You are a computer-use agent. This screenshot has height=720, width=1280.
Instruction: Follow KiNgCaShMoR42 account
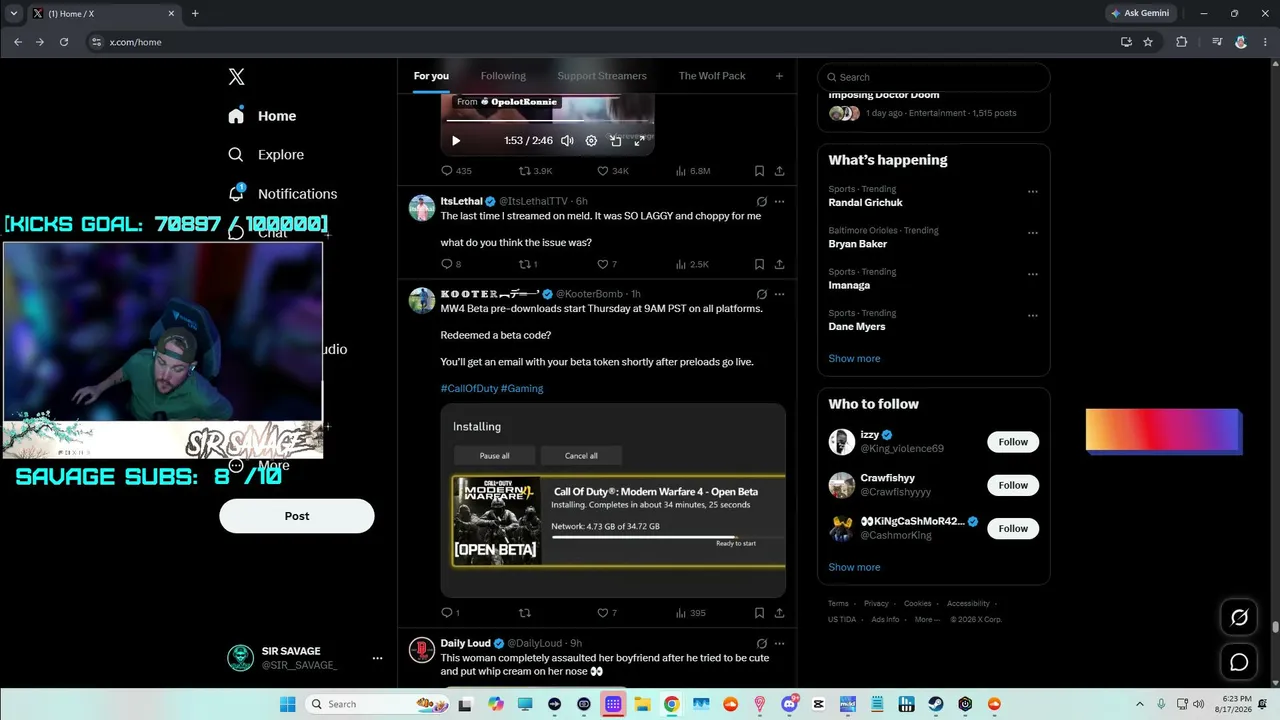[x=1013, y=528]
